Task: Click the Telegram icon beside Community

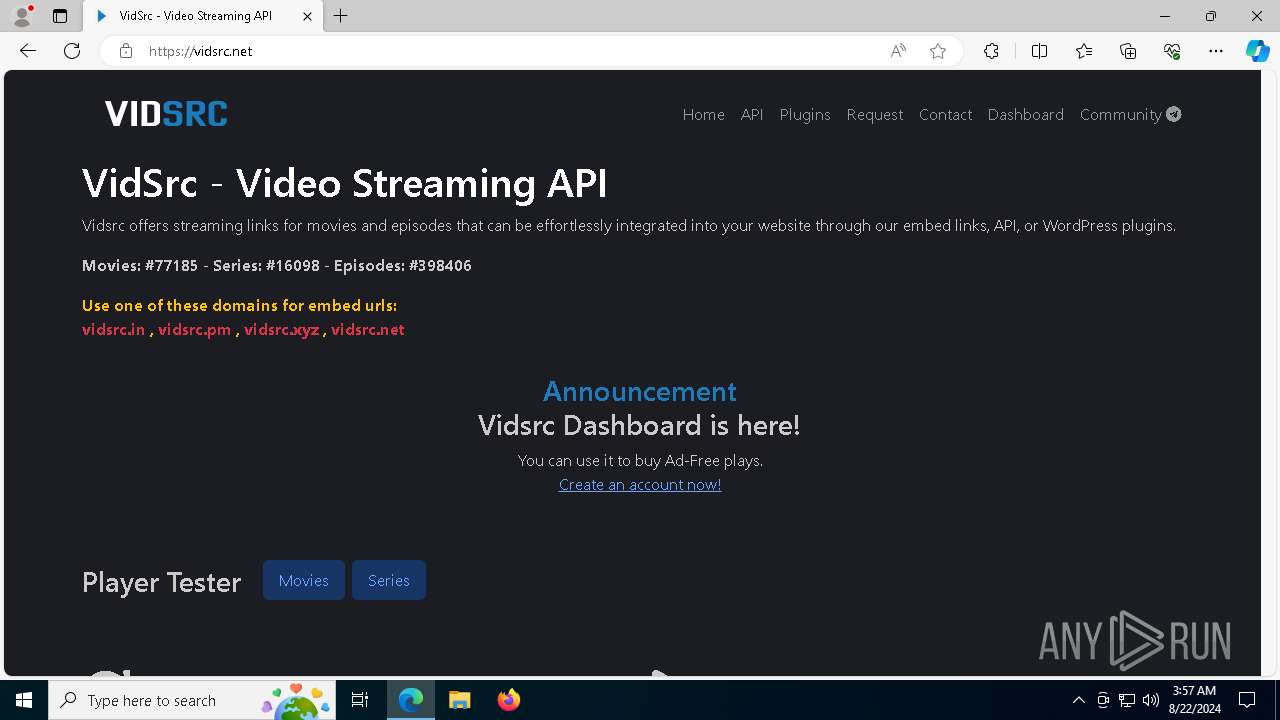Action: [x=1174, y=114]
